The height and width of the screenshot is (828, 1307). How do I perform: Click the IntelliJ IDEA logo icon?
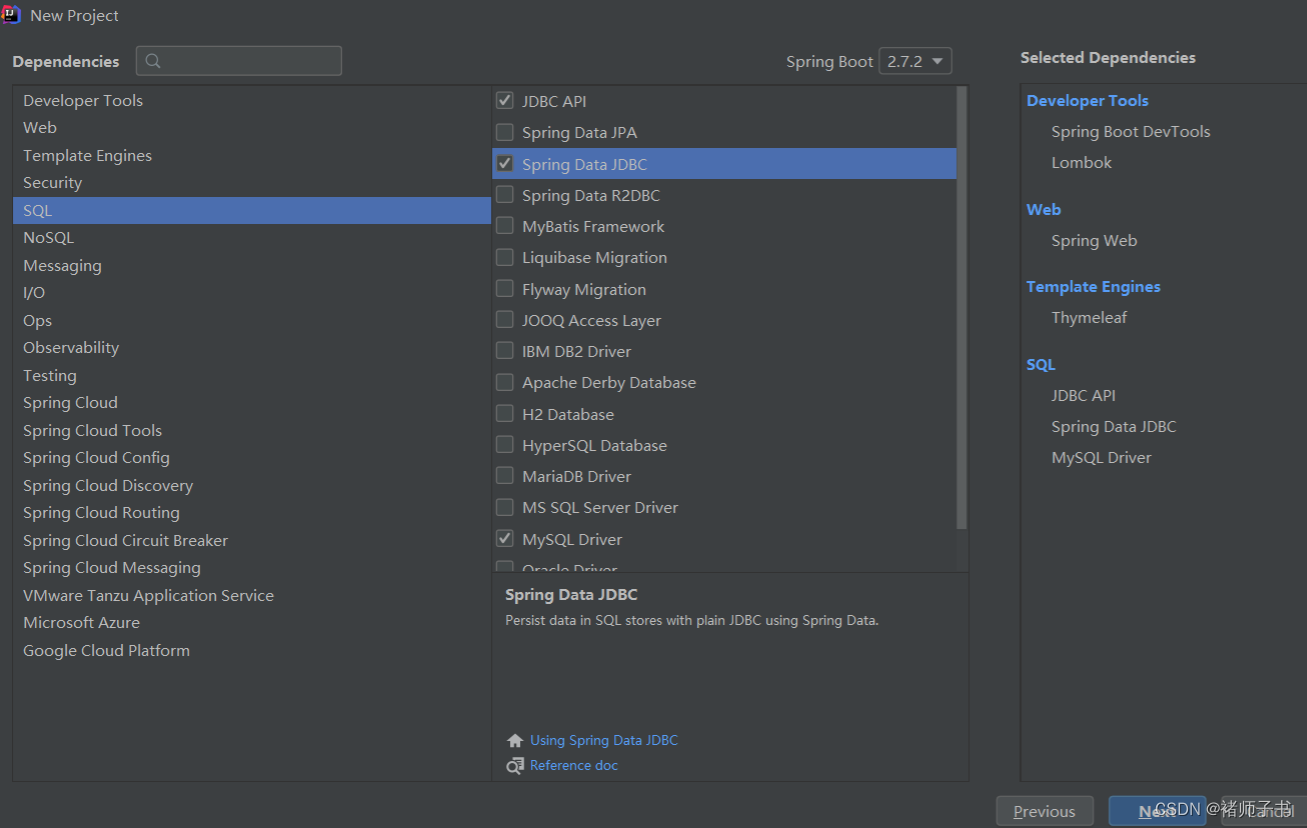[11, 14]
